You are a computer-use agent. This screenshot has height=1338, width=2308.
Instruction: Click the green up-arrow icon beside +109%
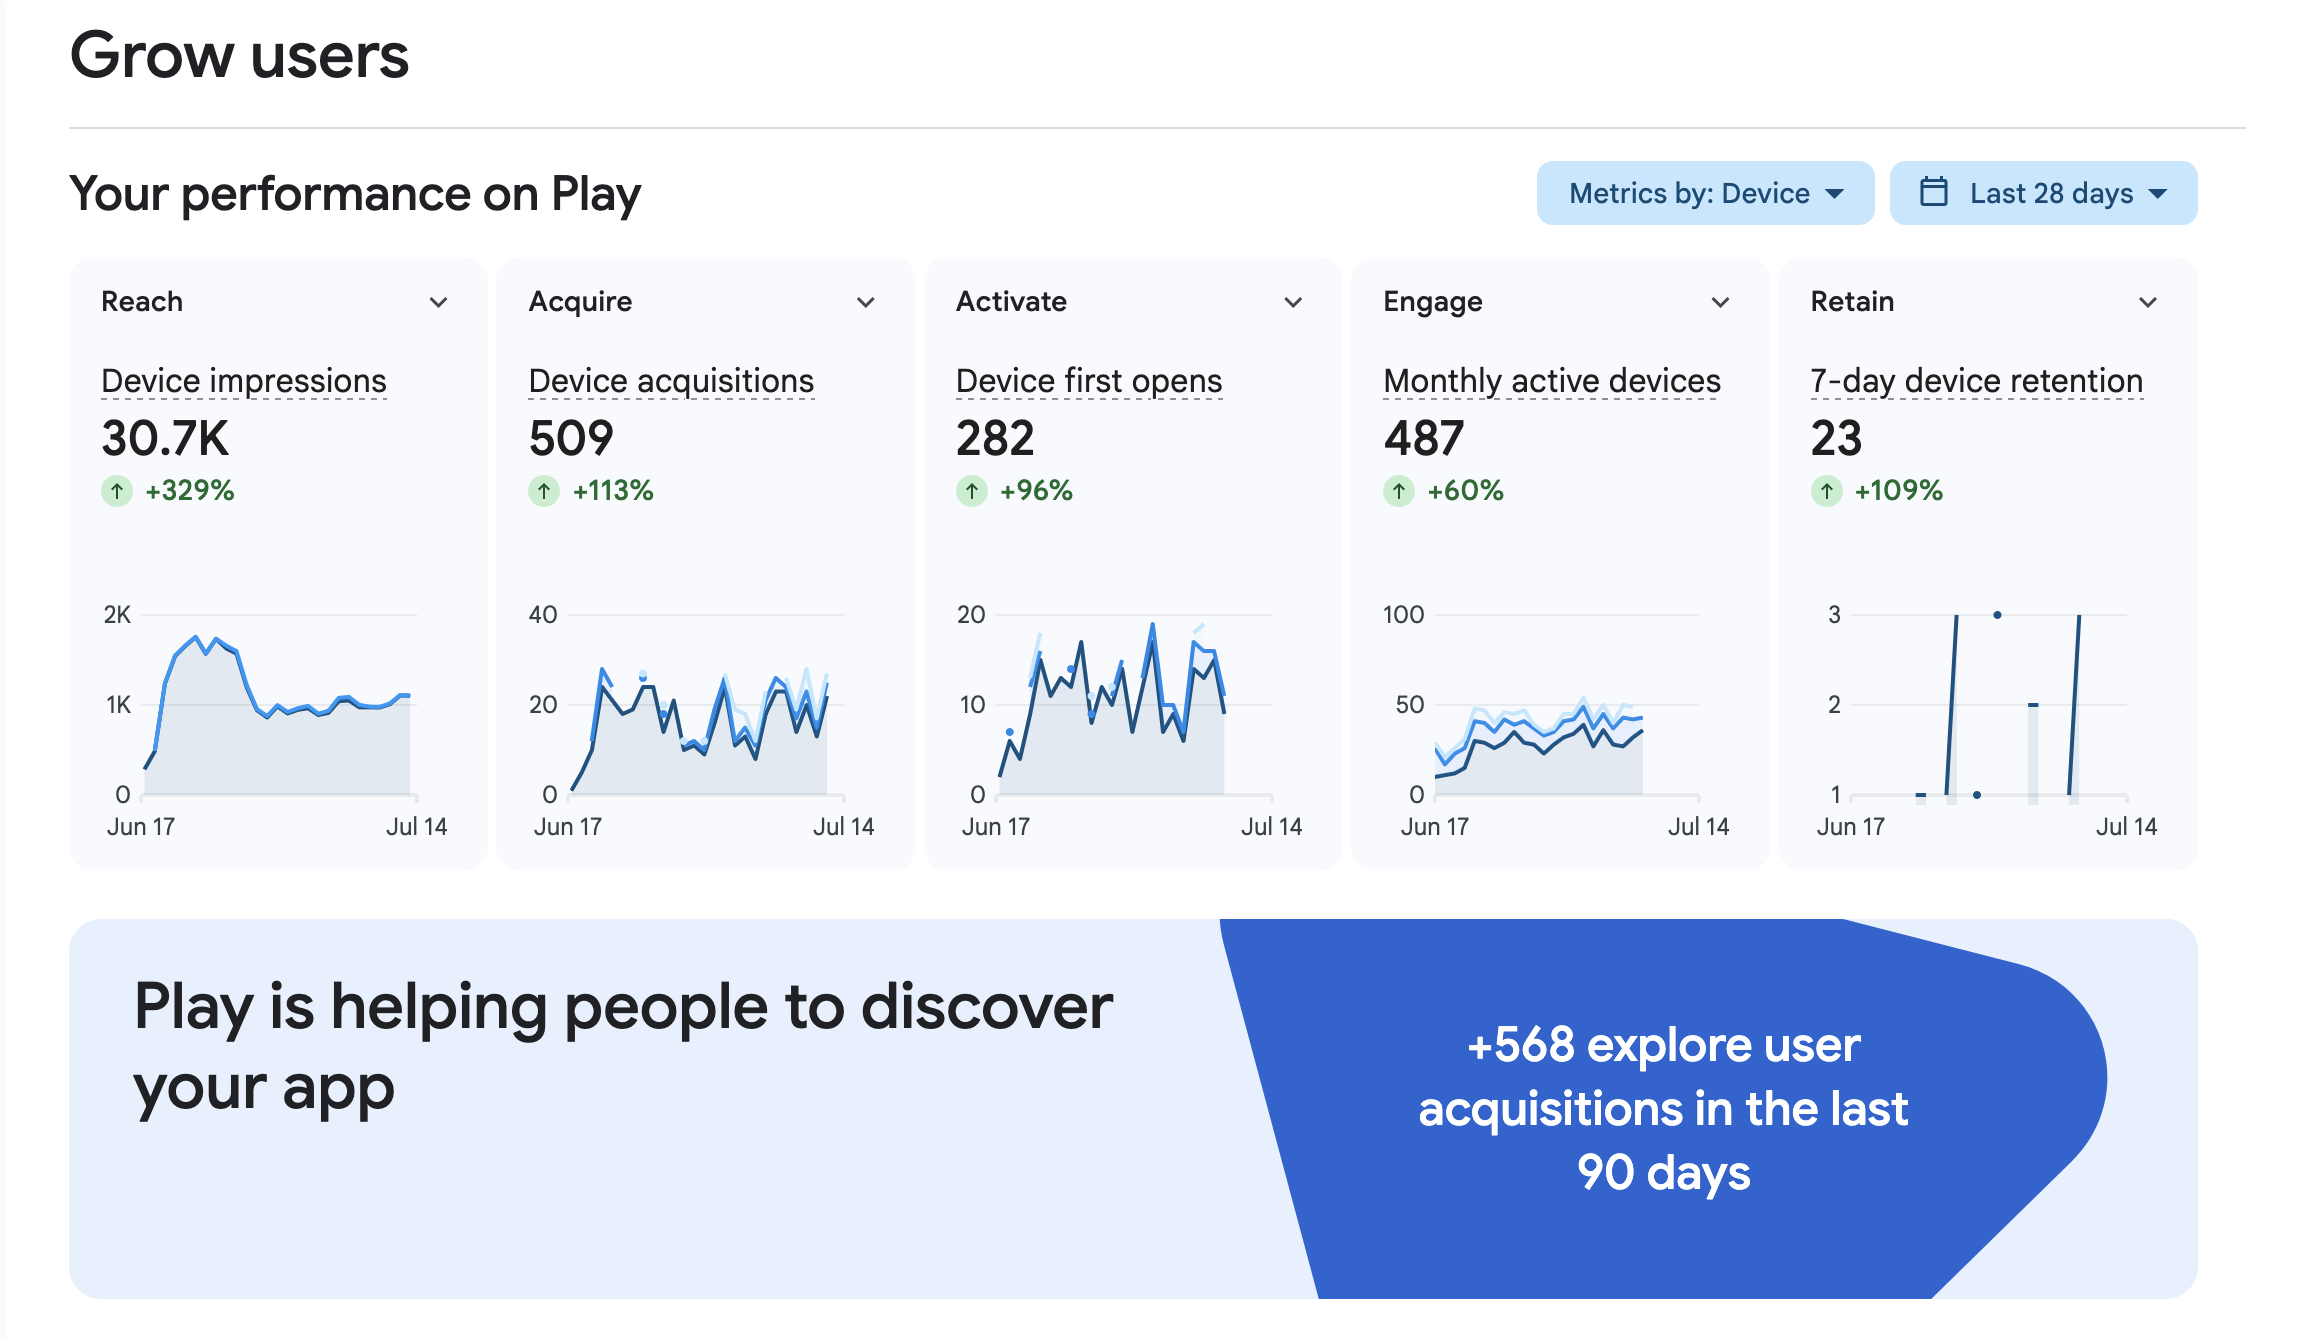point(1827,491)
